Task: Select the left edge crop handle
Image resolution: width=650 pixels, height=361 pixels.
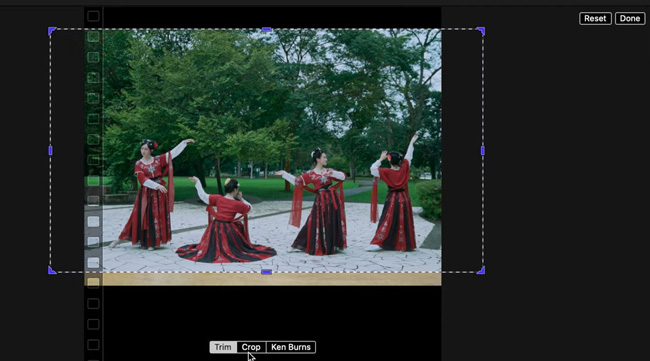Action: [51, 150]
